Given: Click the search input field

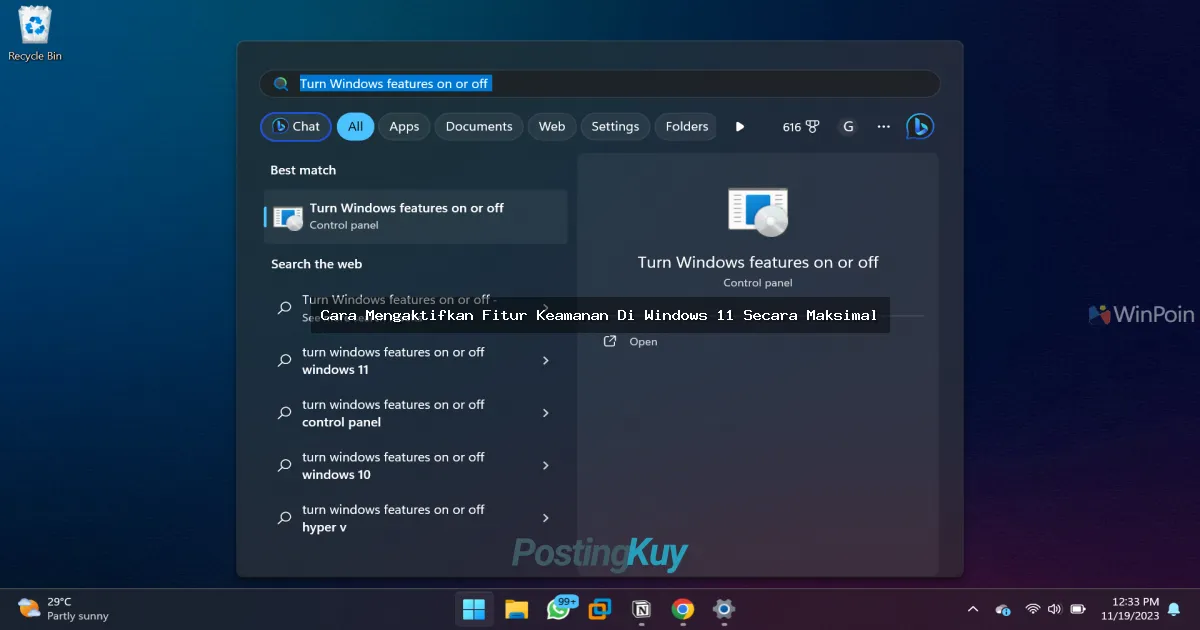Looking at the screenshot, I should click(600, 84).
